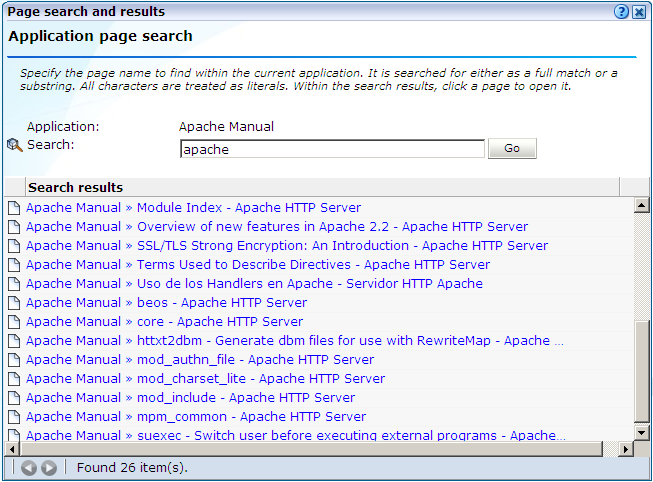Click the Go button

click(x=512, y=148)
